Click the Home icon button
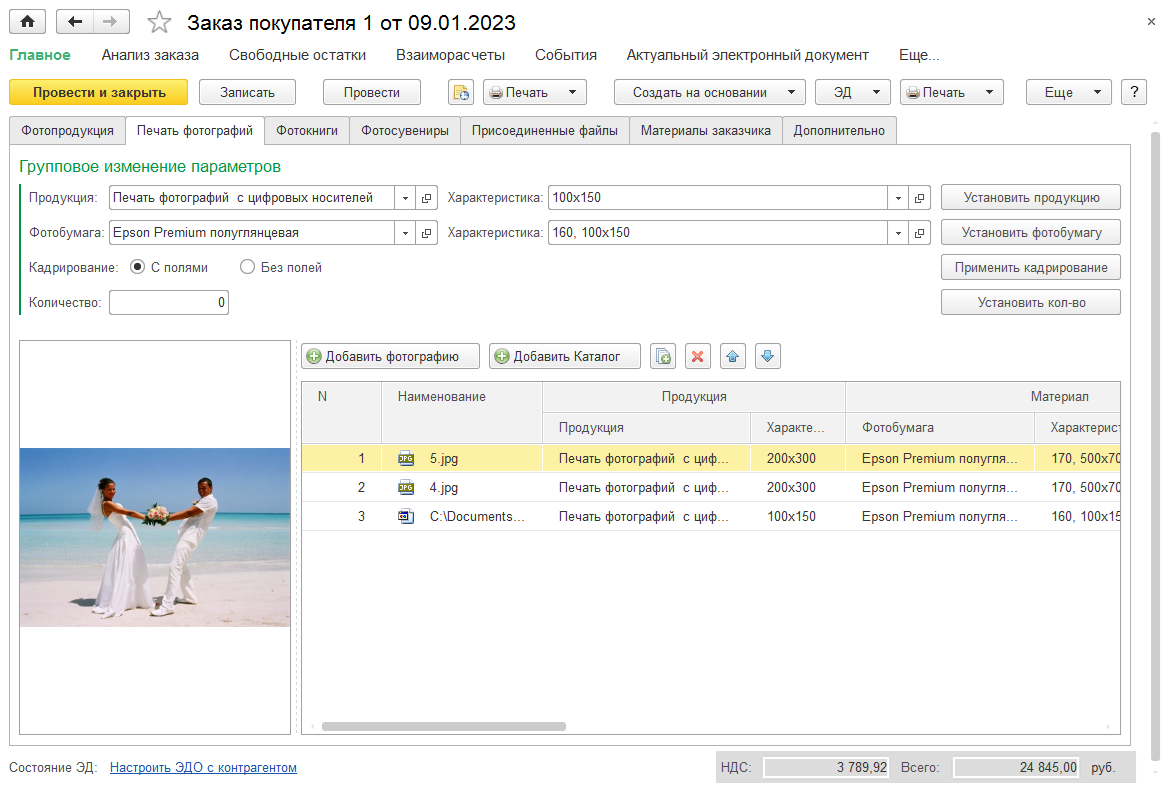1173x790 pixels. (27, 22)
